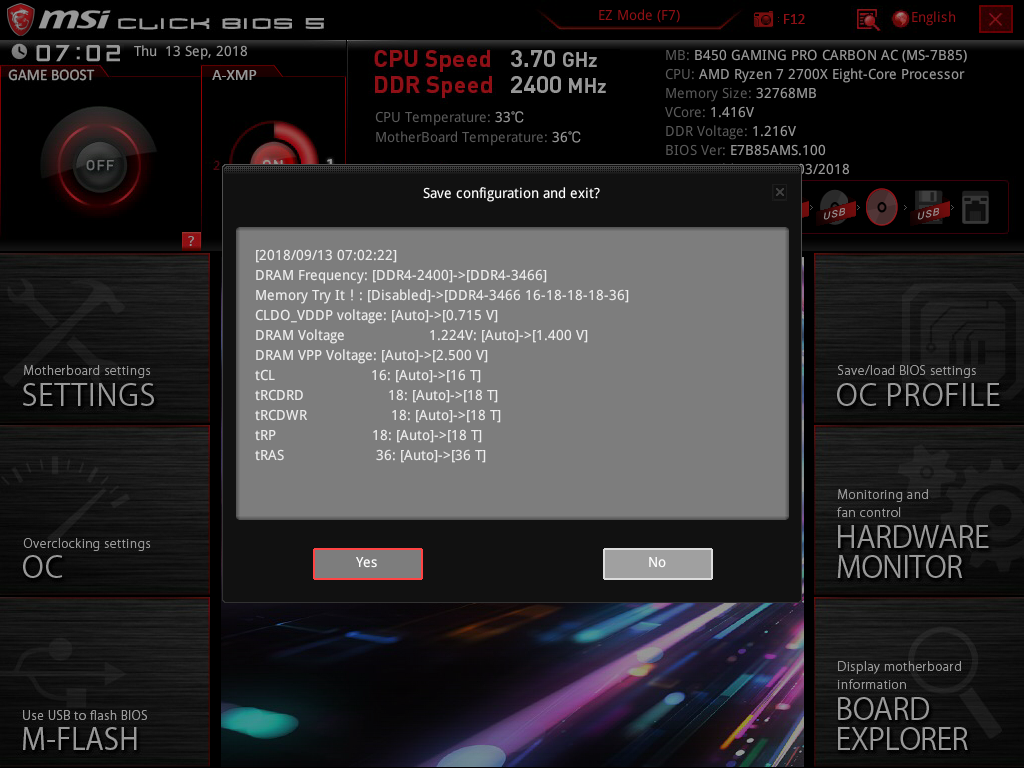Confirm save with the Yes button
Viewport: 1024px width, 768px height.
point(368,564)
